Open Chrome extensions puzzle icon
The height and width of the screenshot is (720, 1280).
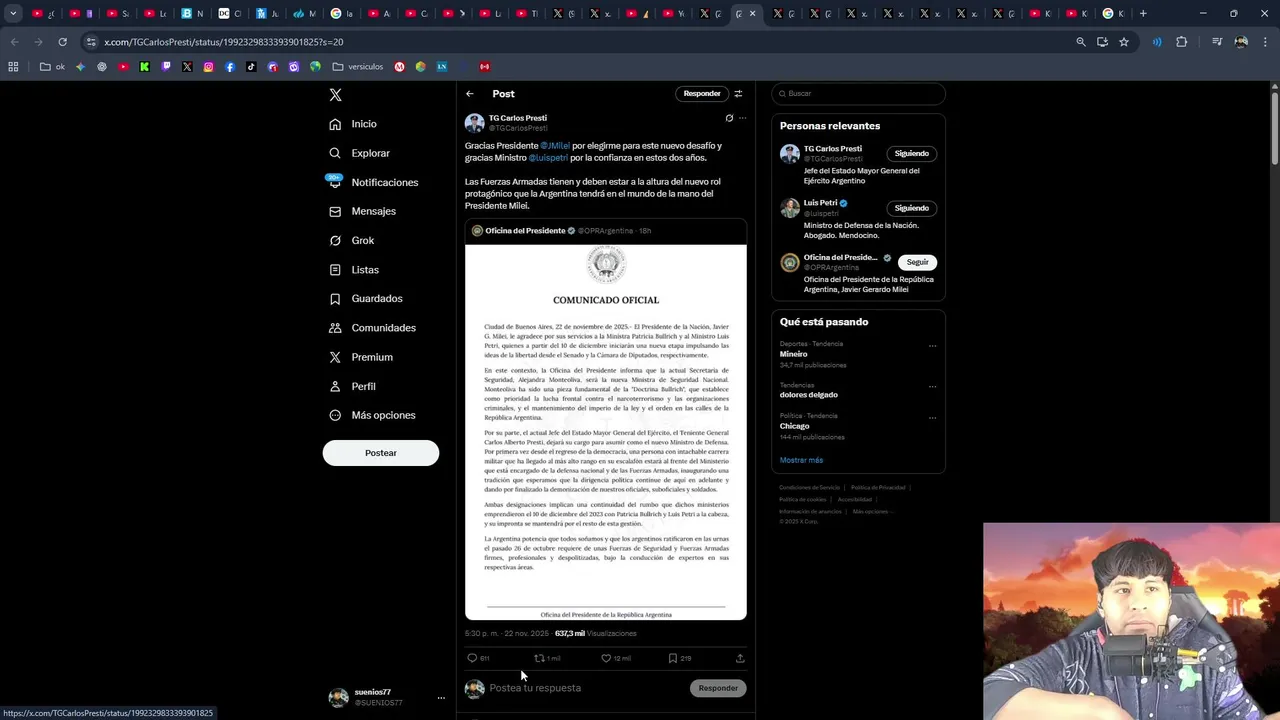click(x=1182, y=42)
